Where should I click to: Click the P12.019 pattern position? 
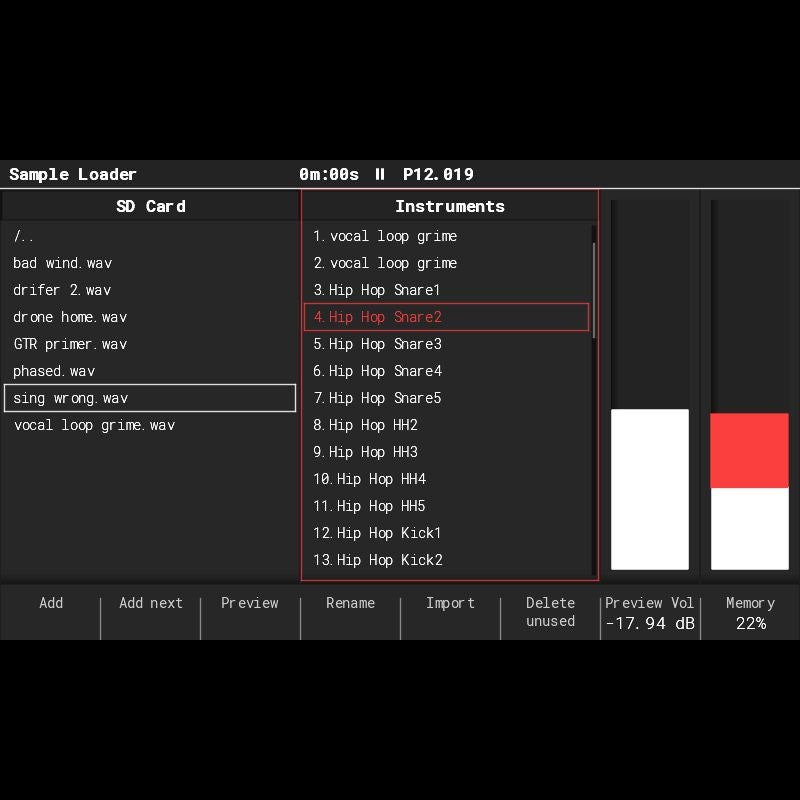point(438,174)
